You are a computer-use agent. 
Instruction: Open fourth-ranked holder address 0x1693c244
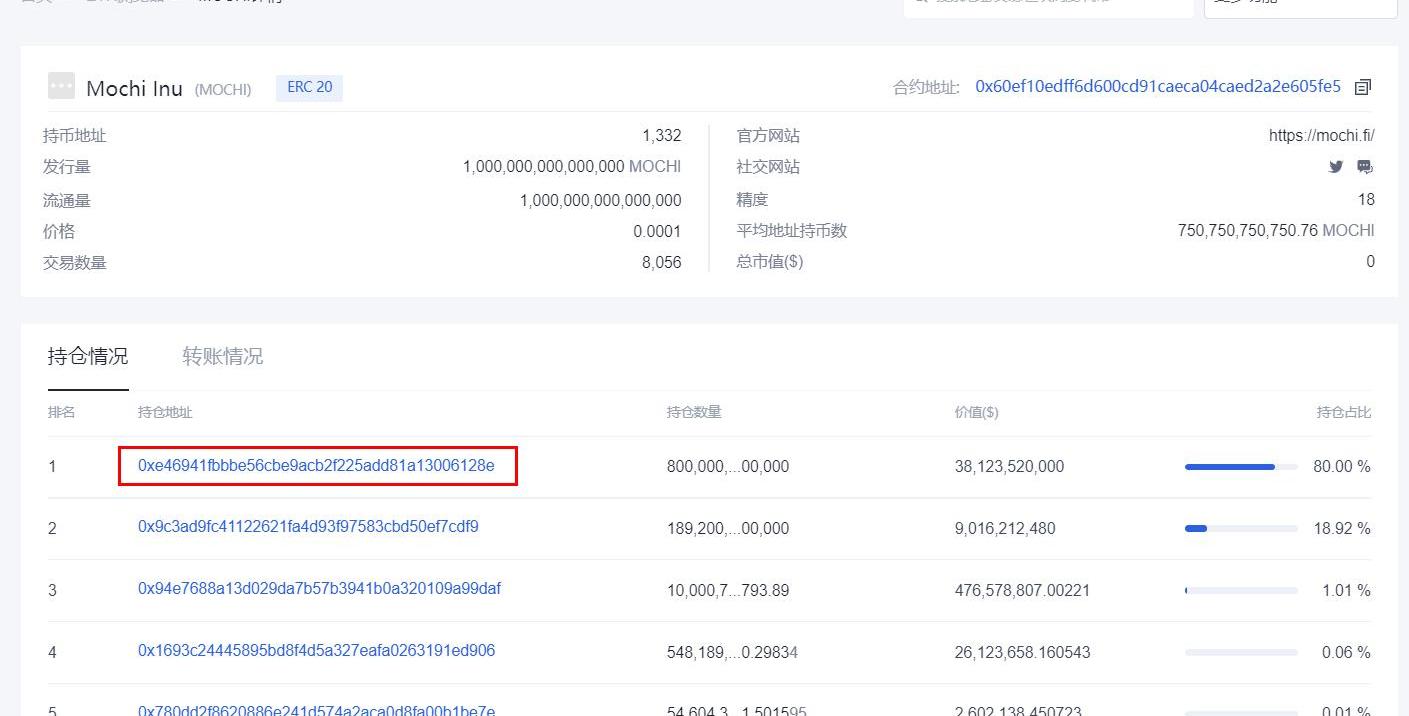(x=316, y=651)
